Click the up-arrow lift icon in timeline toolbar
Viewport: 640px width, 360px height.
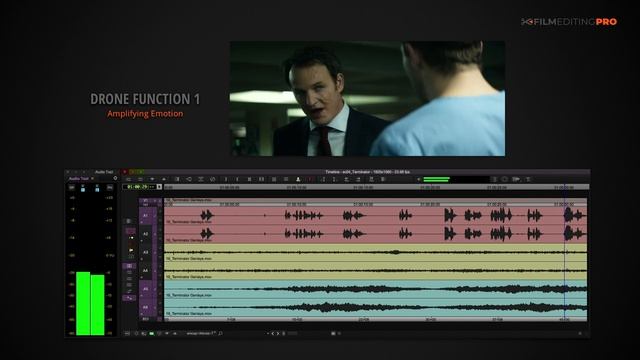[164, 179]
